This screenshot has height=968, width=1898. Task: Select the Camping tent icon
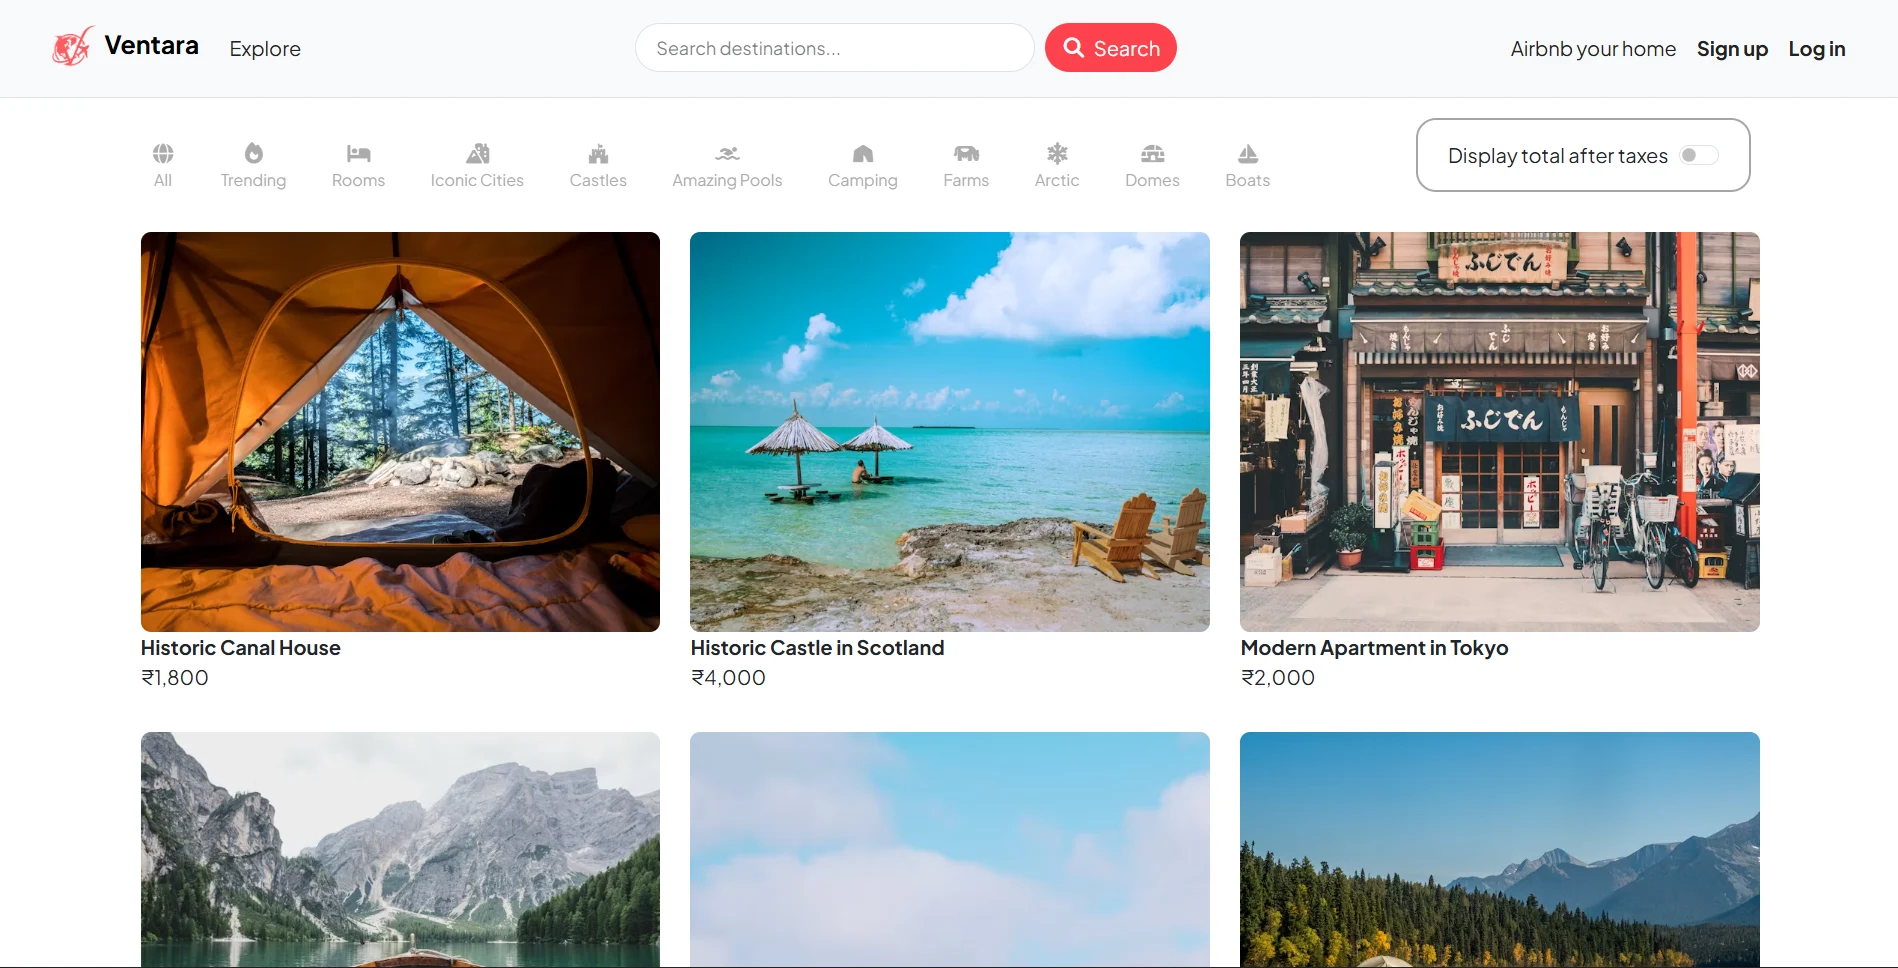pyautogui.click(x=862, y=153)
